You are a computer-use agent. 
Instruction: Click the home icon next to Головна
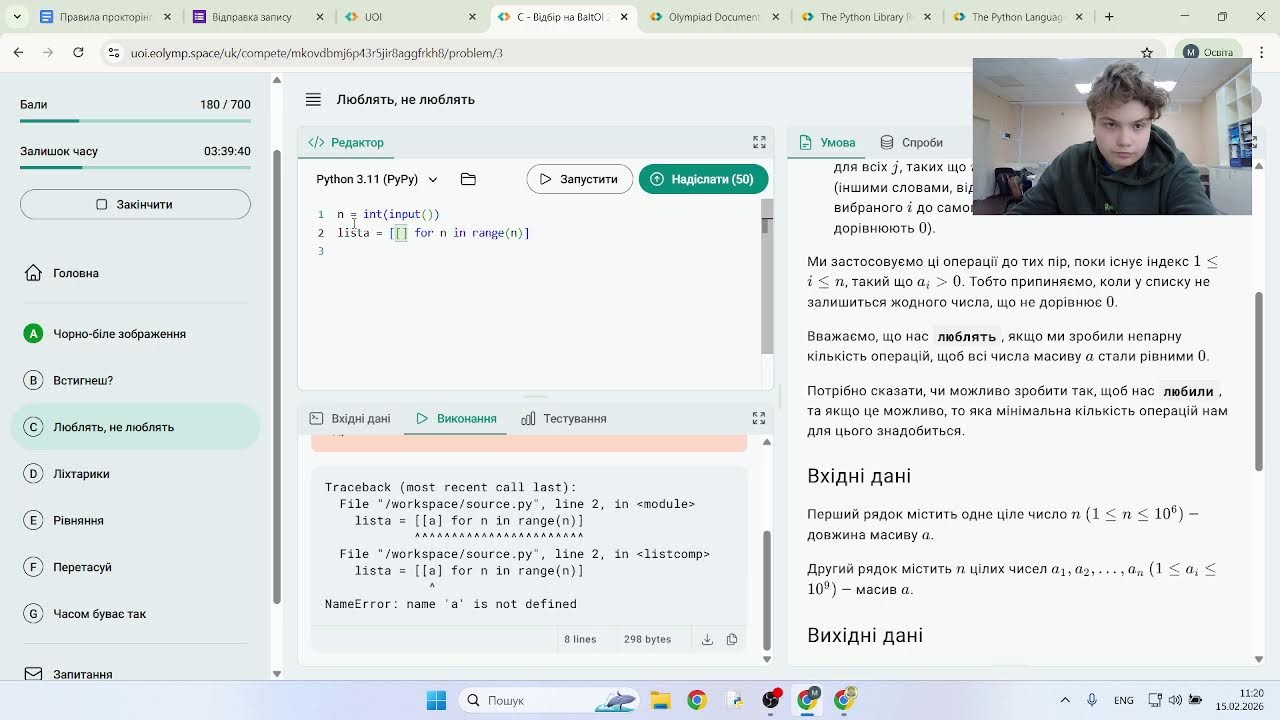tap(33, 273)
